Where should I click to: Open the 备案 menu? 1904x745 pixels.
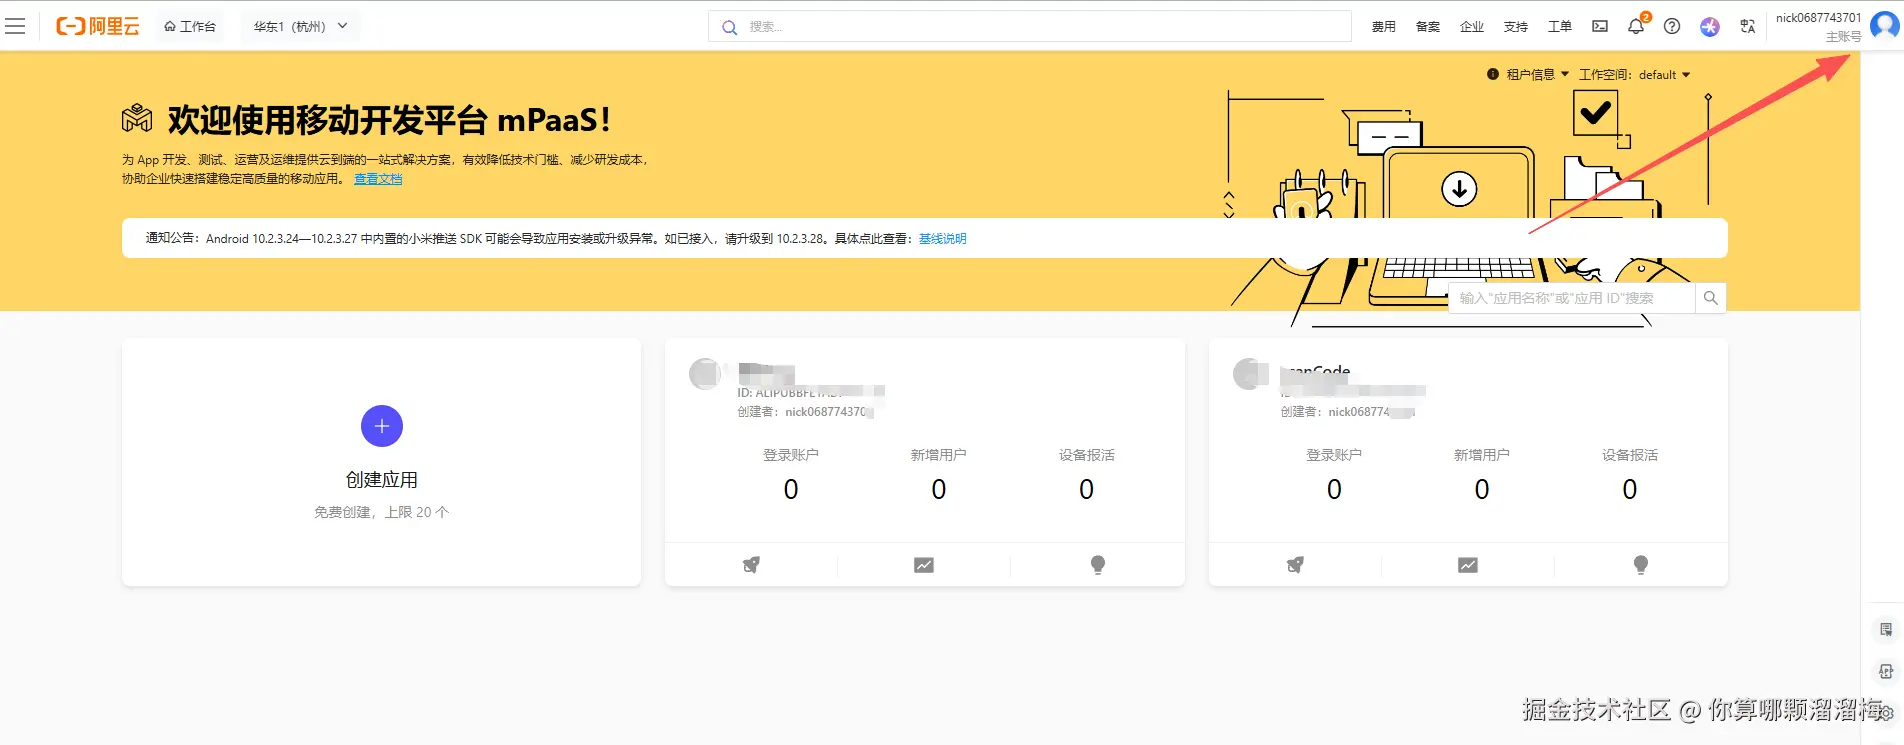[x=1427, y=27]
